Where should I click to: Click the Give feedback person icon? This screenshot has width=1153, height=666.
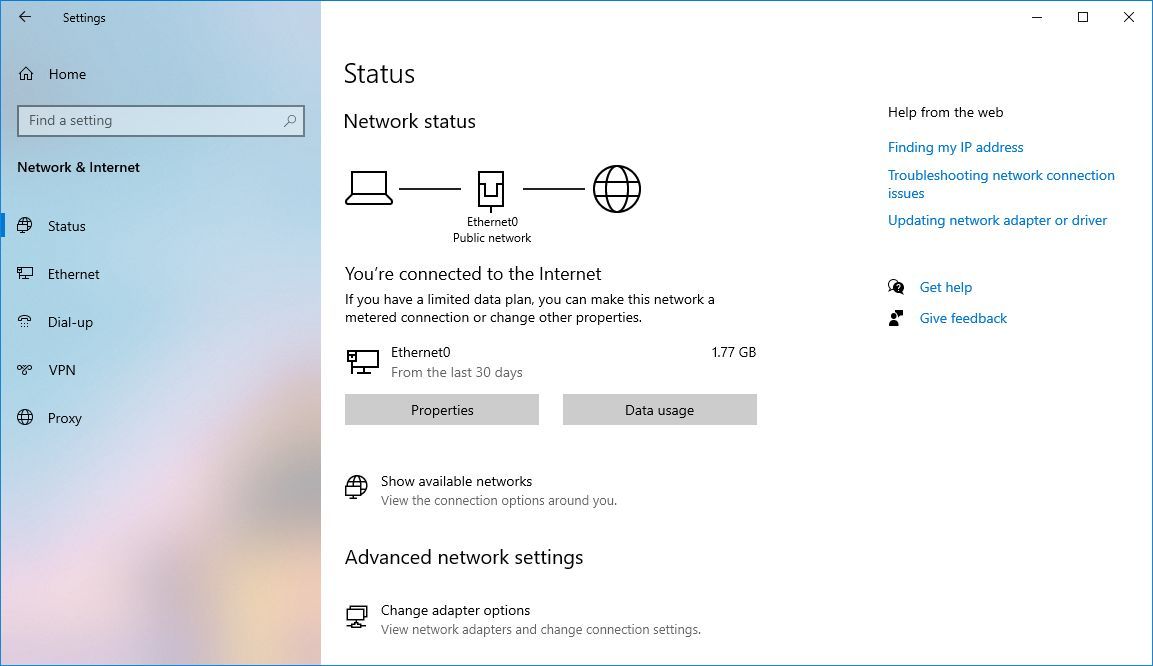point(896,318)
